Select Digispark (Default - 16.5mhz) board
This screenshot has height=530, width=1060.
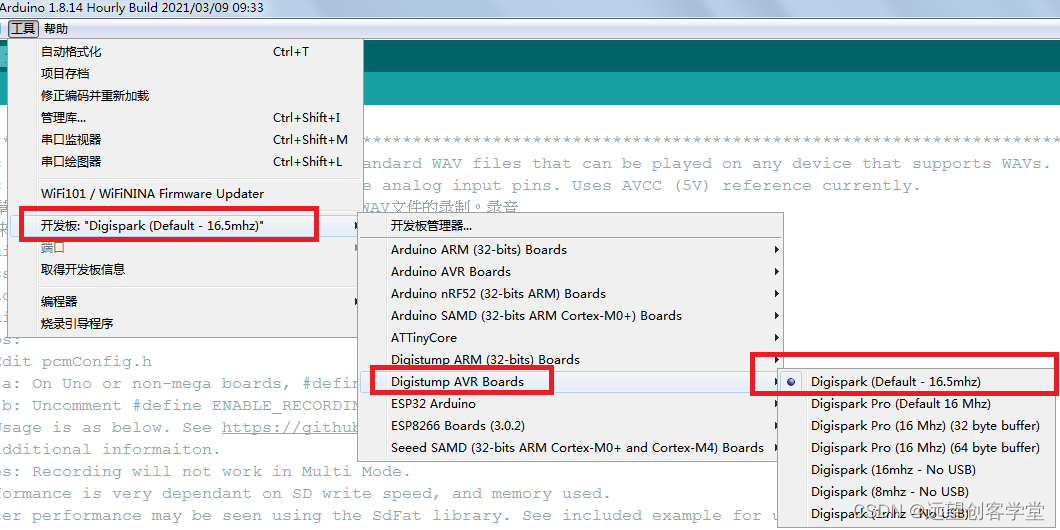pos(919,381)
